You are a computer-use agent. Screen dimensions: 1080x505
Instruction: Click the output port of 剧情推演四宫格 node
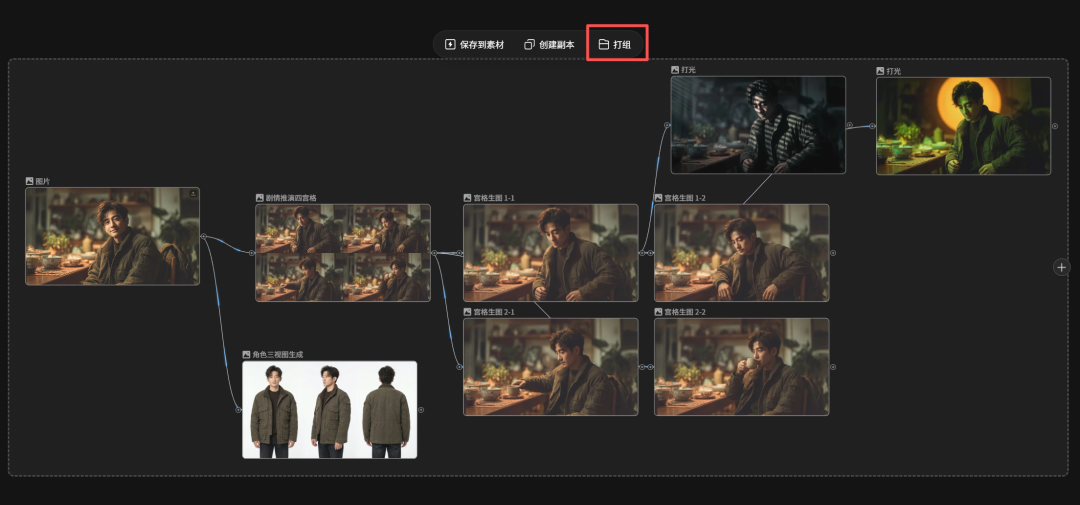point(435,253)
